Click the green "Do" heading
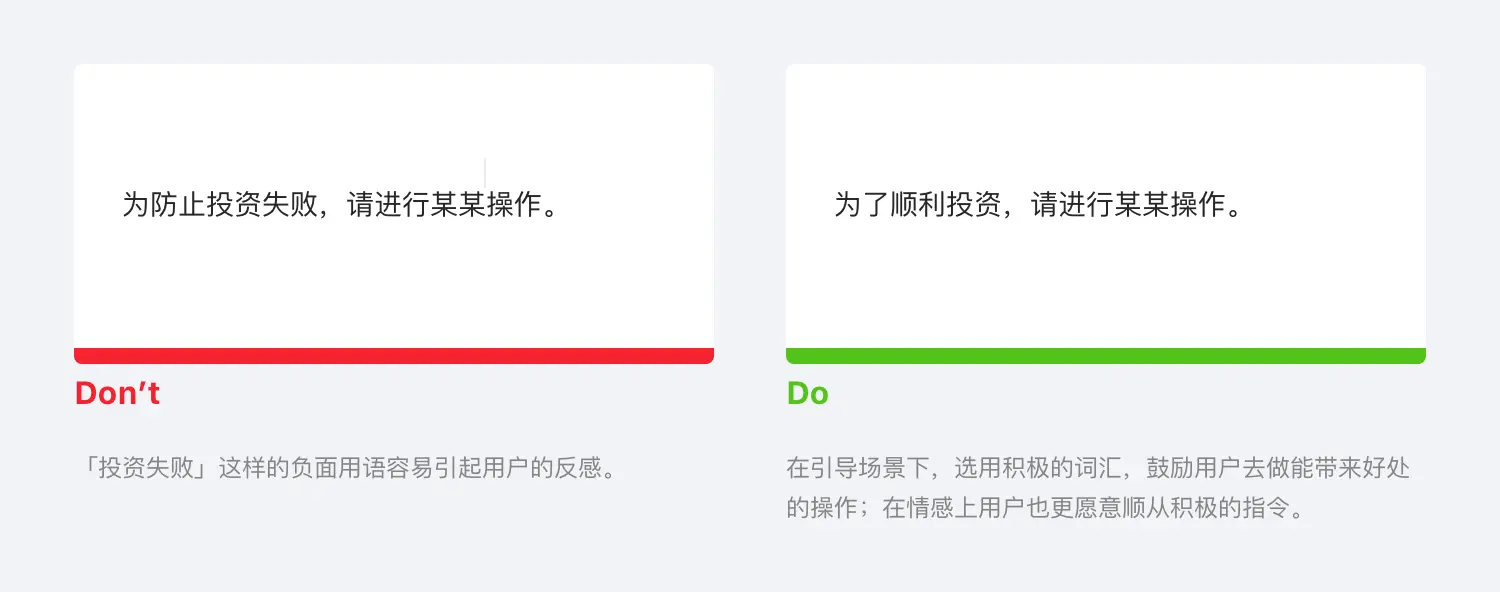Screen dimensions: 1500x592 (807, 393)
